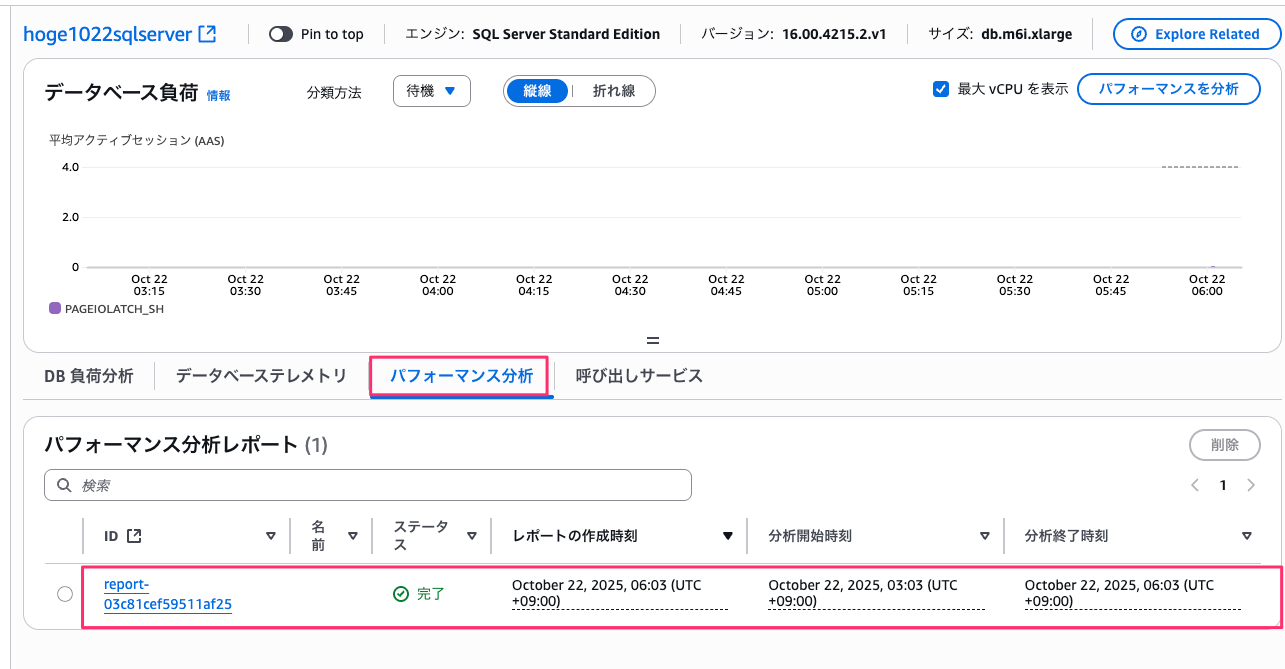Sort by 分析終了時刻 column arrow
1285x669 pixels.
pos(1246,536)
